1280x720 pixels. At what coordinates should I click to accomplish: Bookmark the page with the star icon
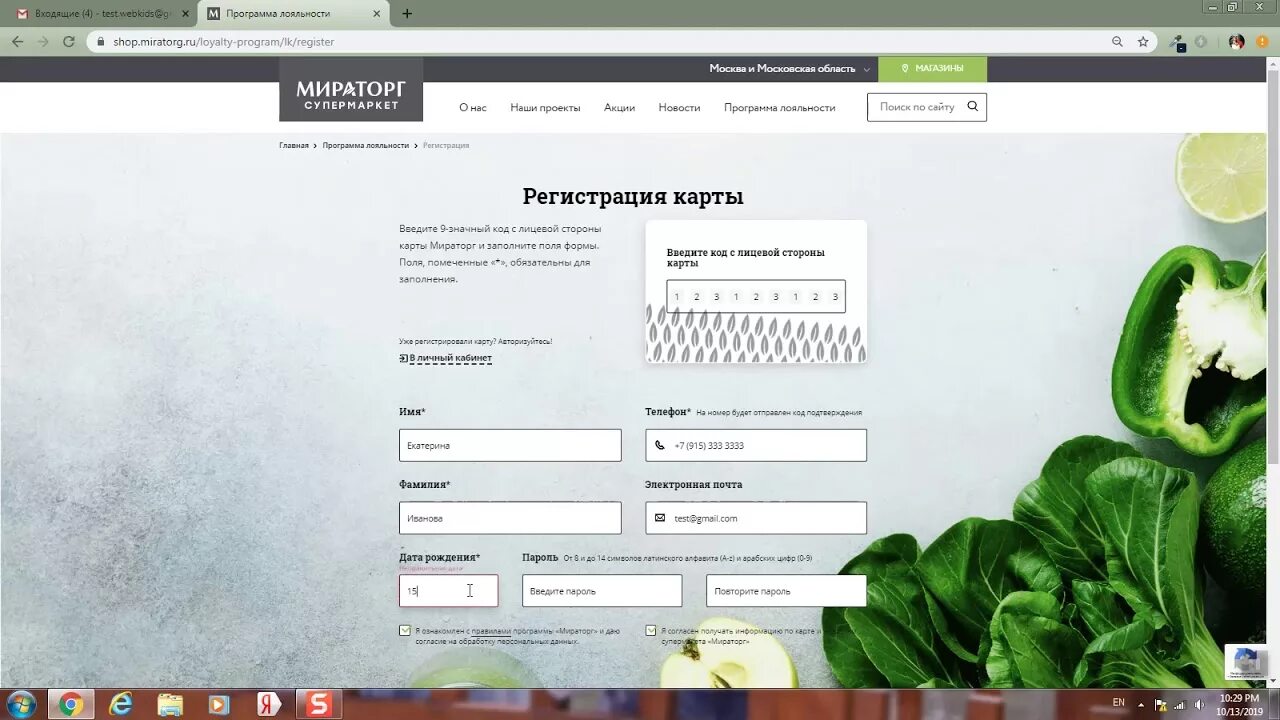[x=1143, y=41]
